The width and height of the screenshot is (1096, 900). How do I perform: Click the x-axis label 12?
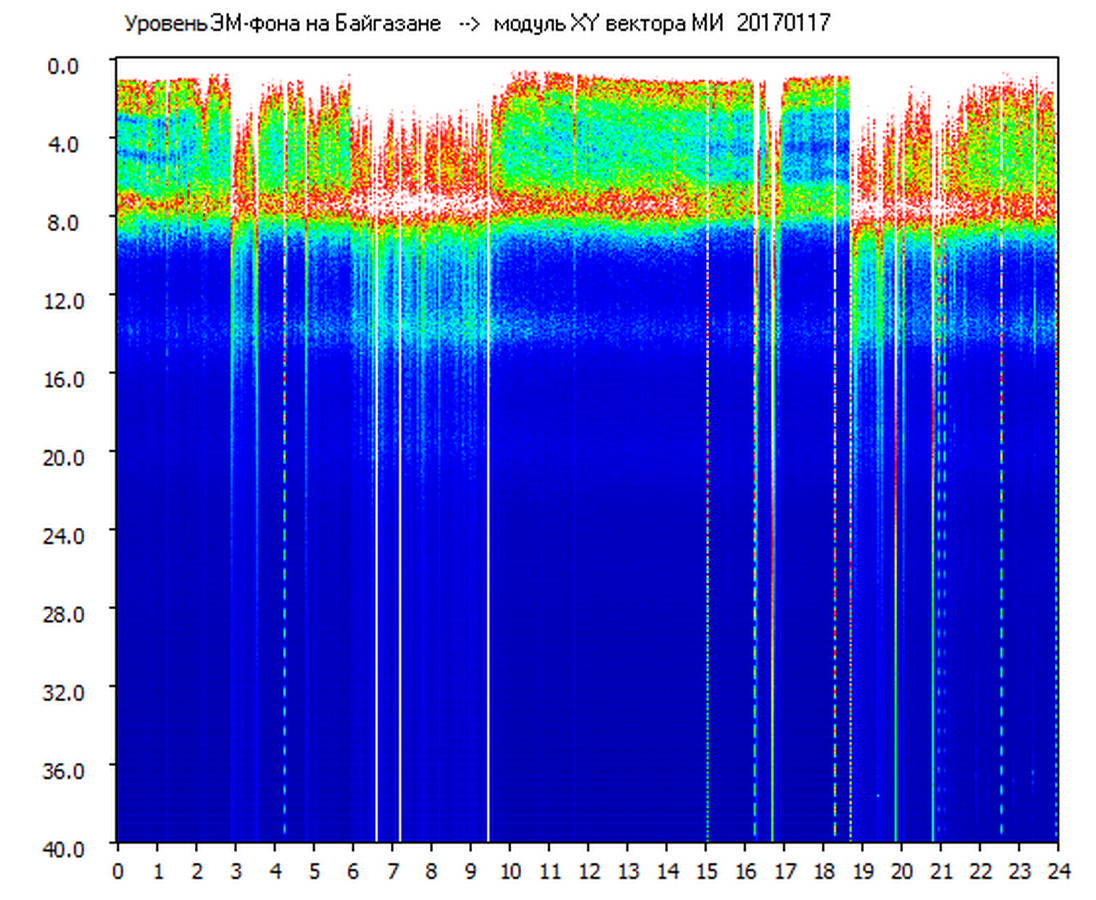click(588, 870)
